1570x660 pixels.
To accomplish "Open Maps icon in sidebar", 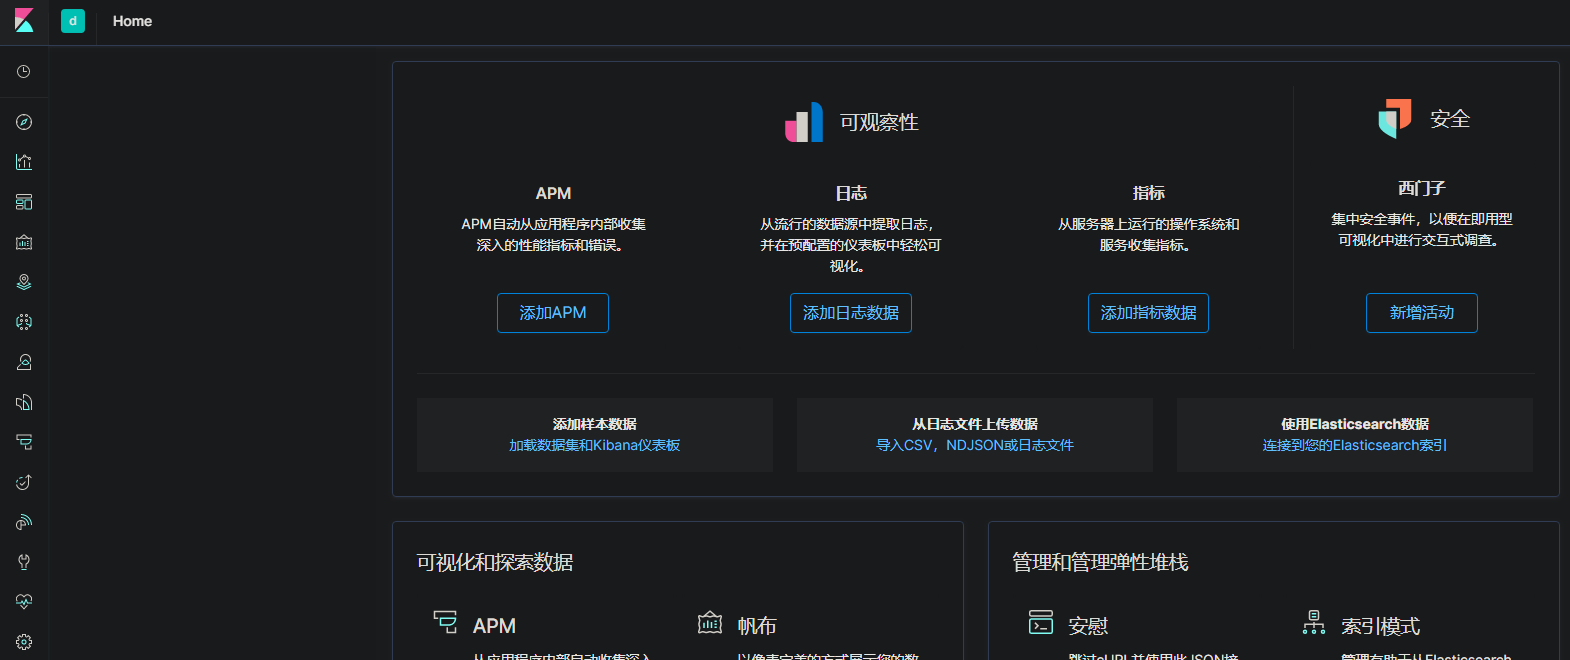I will (x=24, y=282).
